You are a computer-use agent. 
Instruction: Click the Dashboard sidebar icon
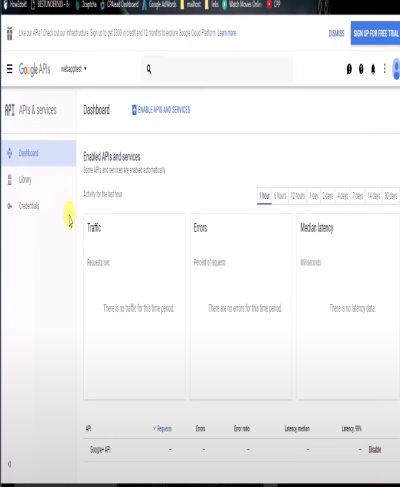10,153
